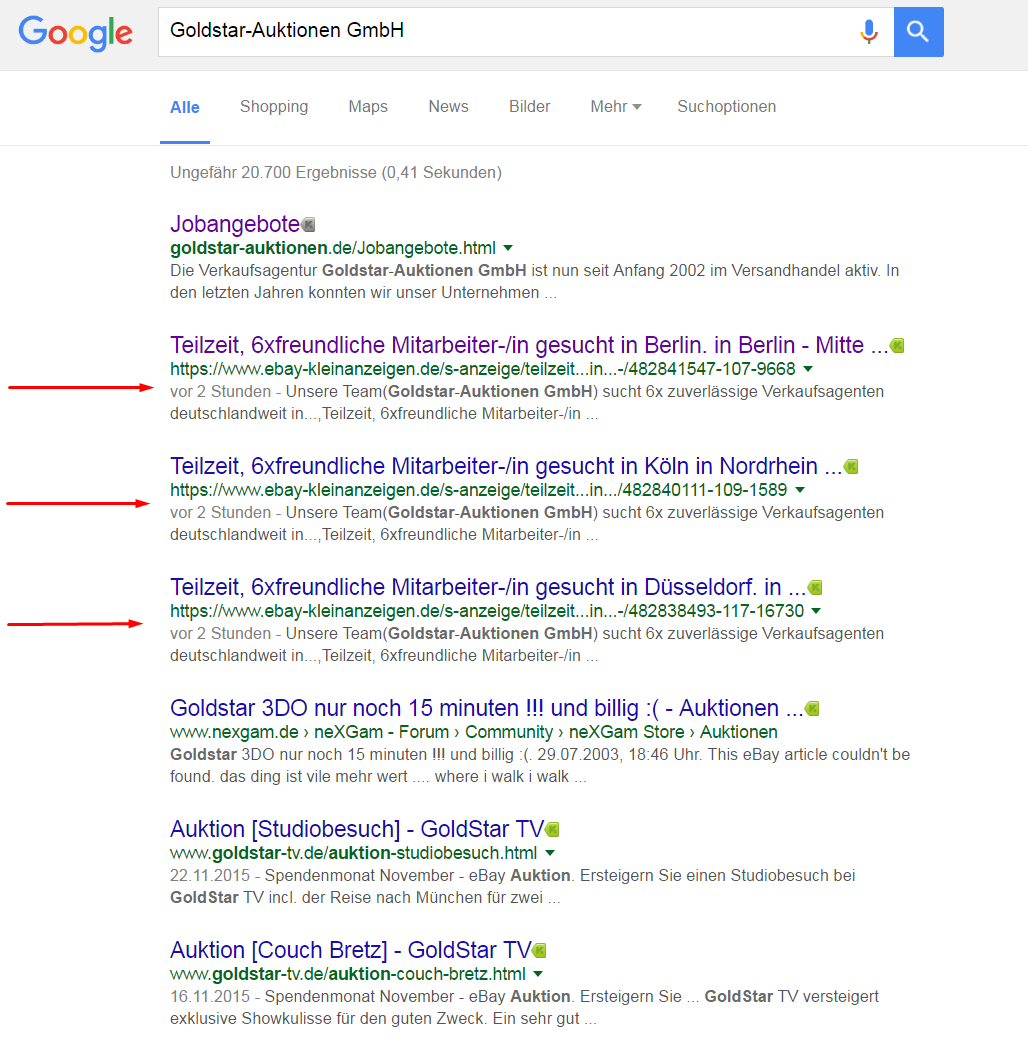Open Auktion [Studiobesuch] - GoldStar TV link
This screenshot has width=1028, height=1045.
(x=357, y=829)
